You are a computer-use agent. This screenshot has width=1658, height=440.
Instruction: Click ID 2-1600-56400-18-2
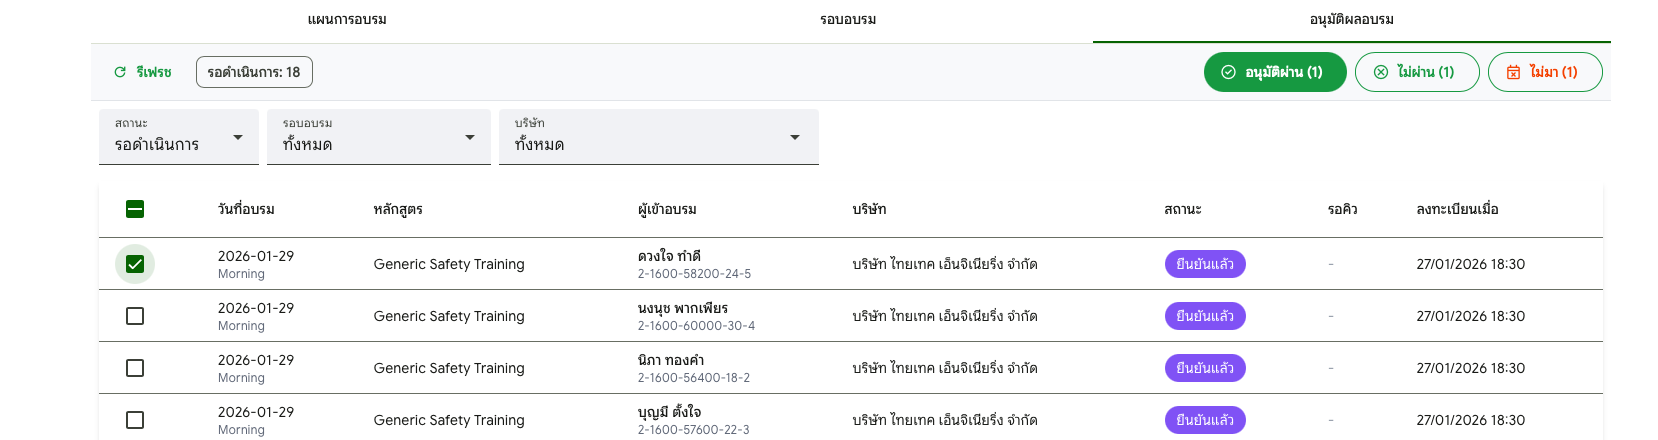(694, 378)
